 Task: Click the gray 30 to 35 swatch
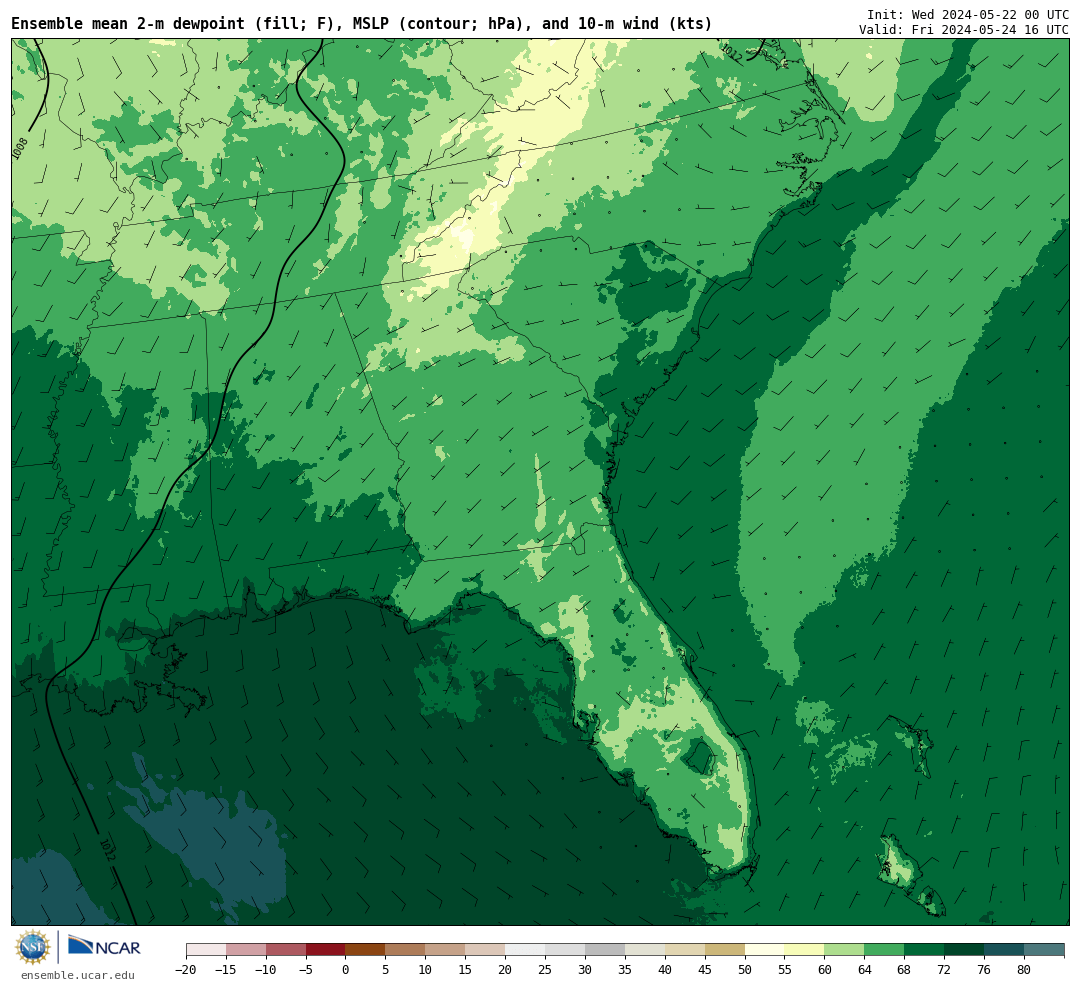(x=605, y=950)
